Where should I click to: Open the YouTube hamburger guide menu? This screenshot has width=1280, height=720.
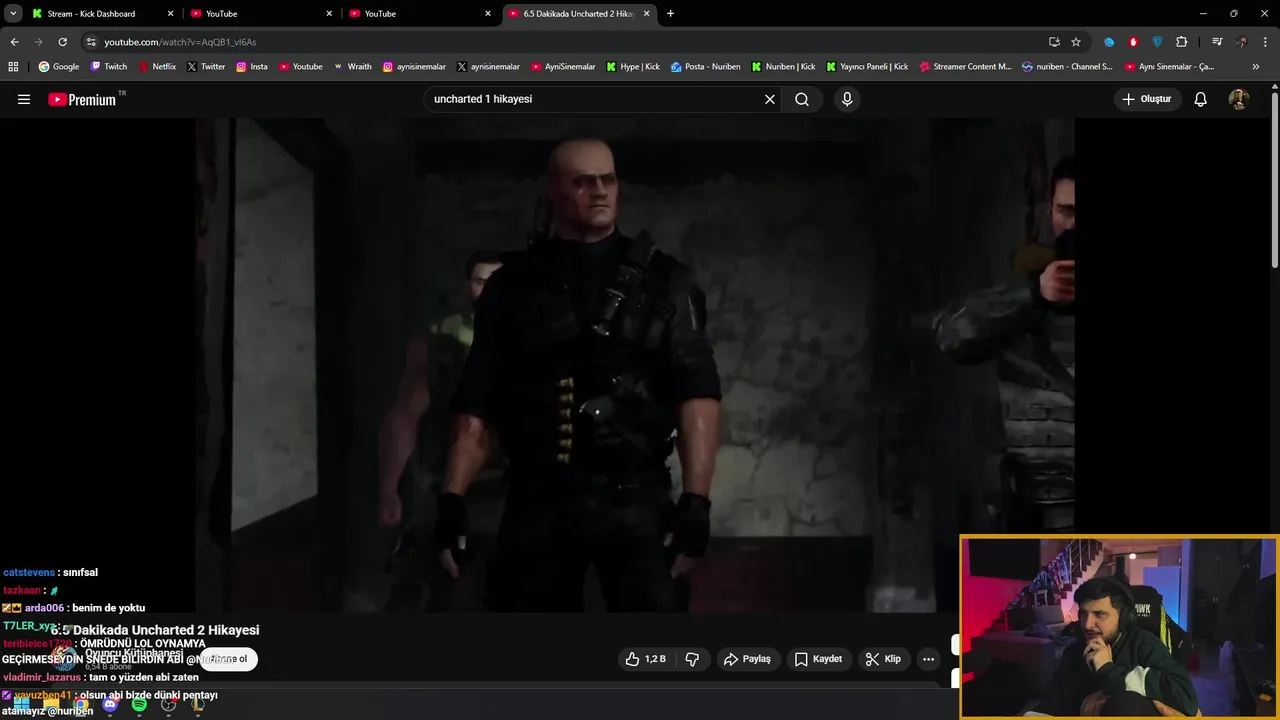(24, 99)
